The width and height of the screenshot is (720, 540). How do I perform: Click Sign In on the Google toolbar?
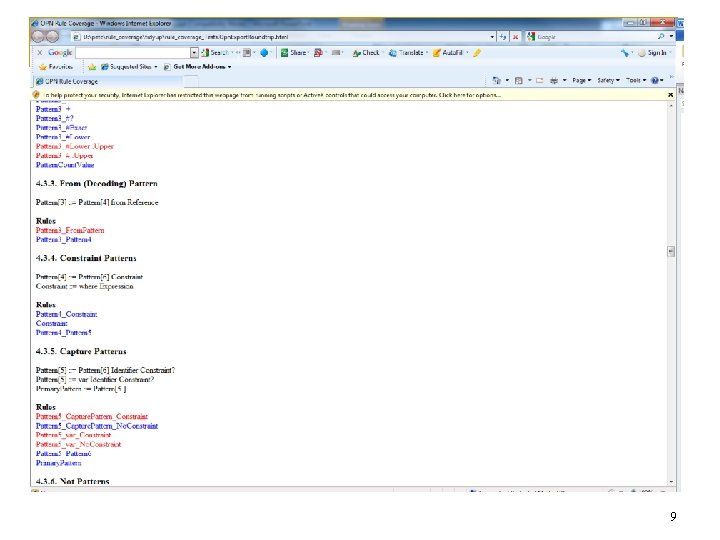point(652,53)
